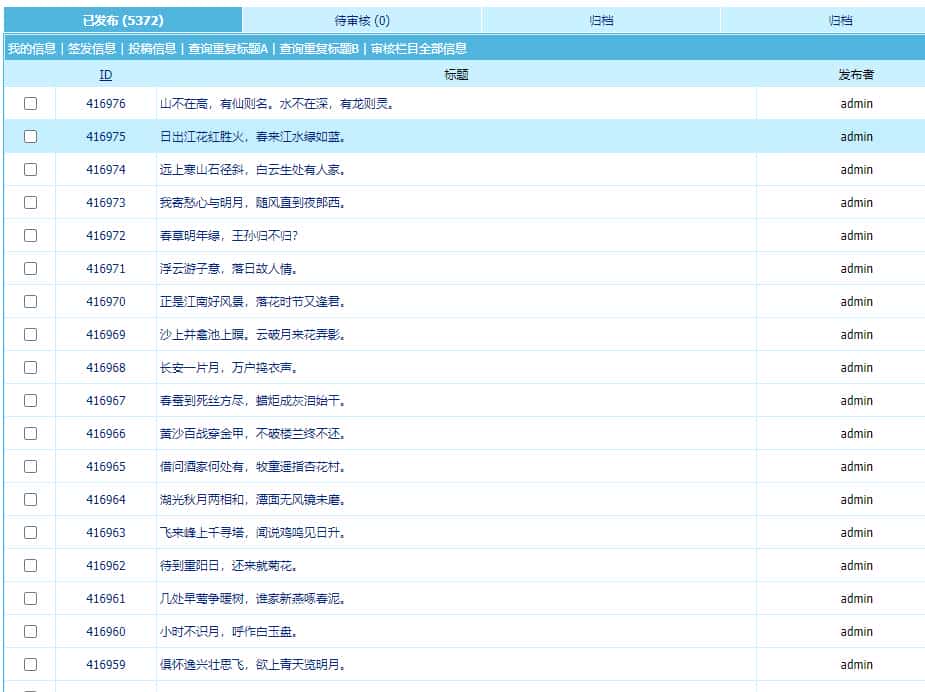Open title 春蚕到死丝方尽，蜡炬成灰泪始干。
This screenshot has height=692, width=925.
tap(252, 401)
